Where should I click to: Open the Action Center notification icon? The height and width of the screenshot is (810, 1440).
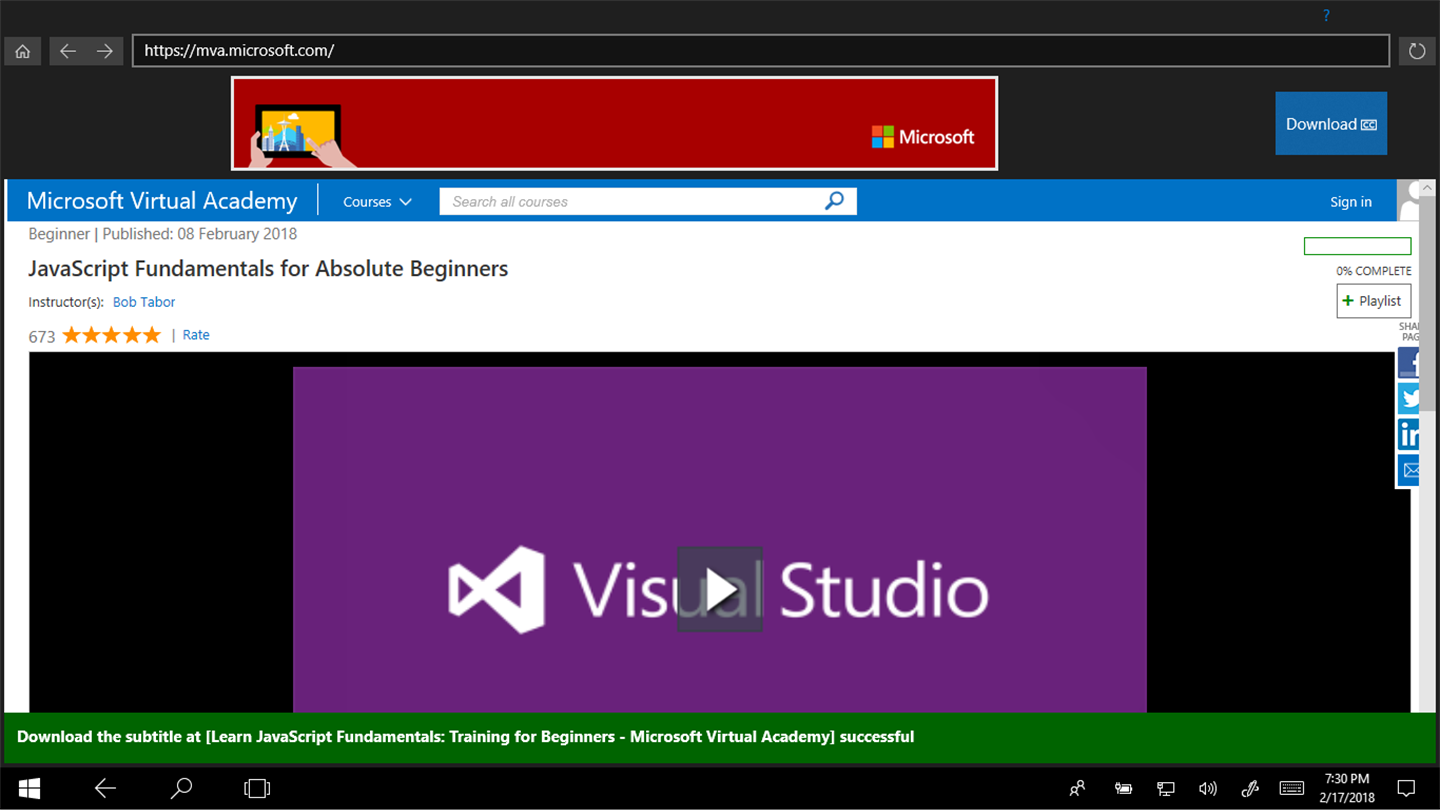[x=1406, y=788]
